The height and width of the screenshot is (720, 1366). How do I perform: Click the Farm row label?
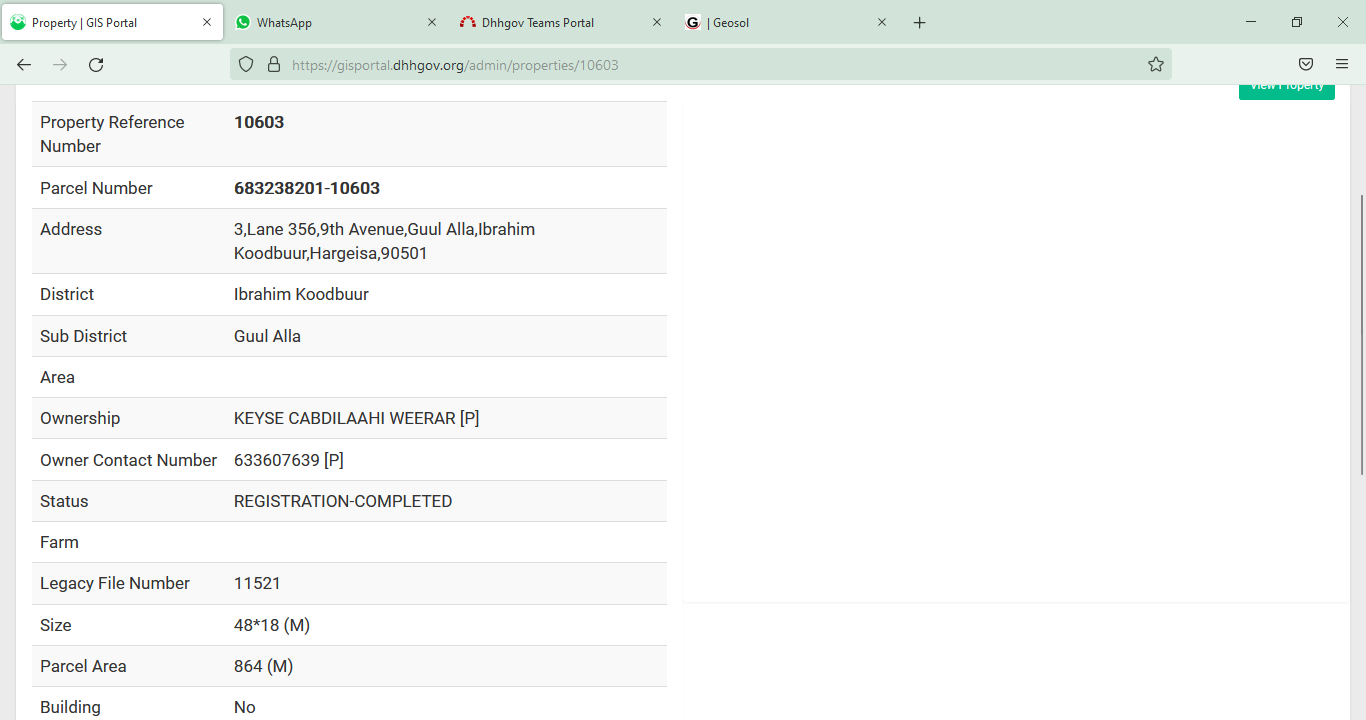pyautogui.click(x=59, y=542)
